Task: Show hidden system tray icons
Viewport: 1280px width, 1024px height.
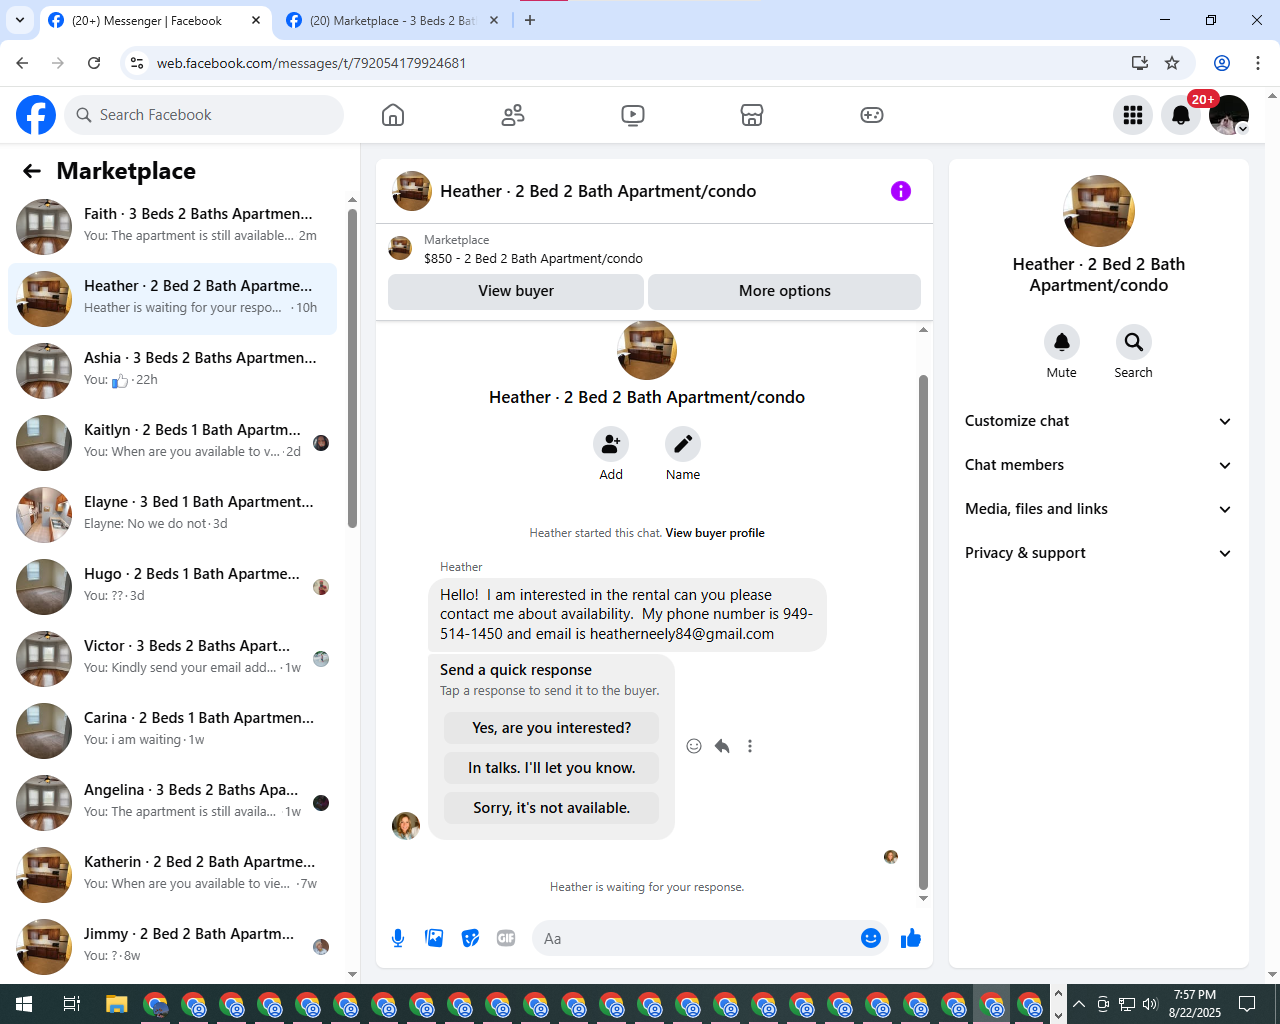Action: point(1078,1004)
